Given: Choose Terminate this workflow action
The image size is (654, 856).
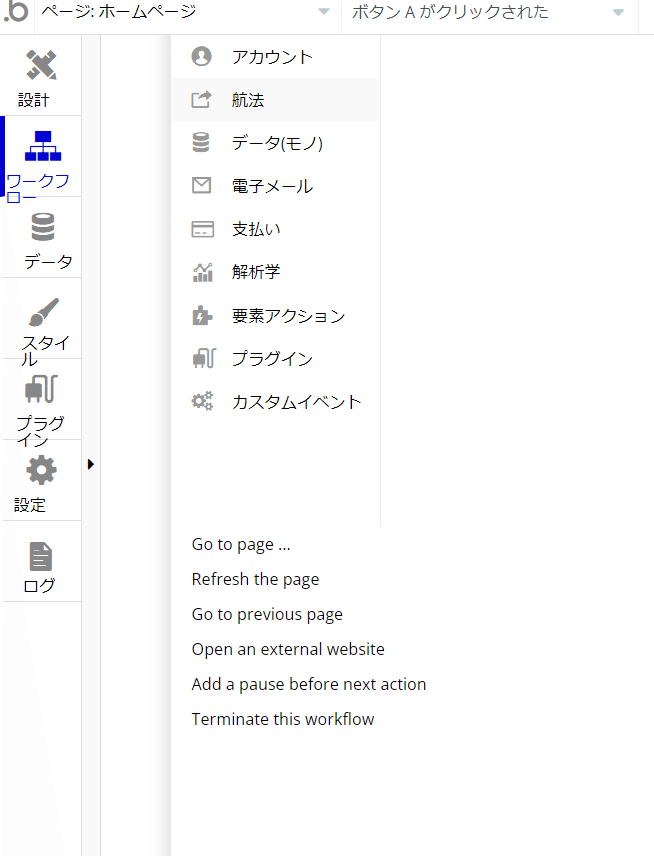Looking at the screenshot, I should click(x=283, y=720).
